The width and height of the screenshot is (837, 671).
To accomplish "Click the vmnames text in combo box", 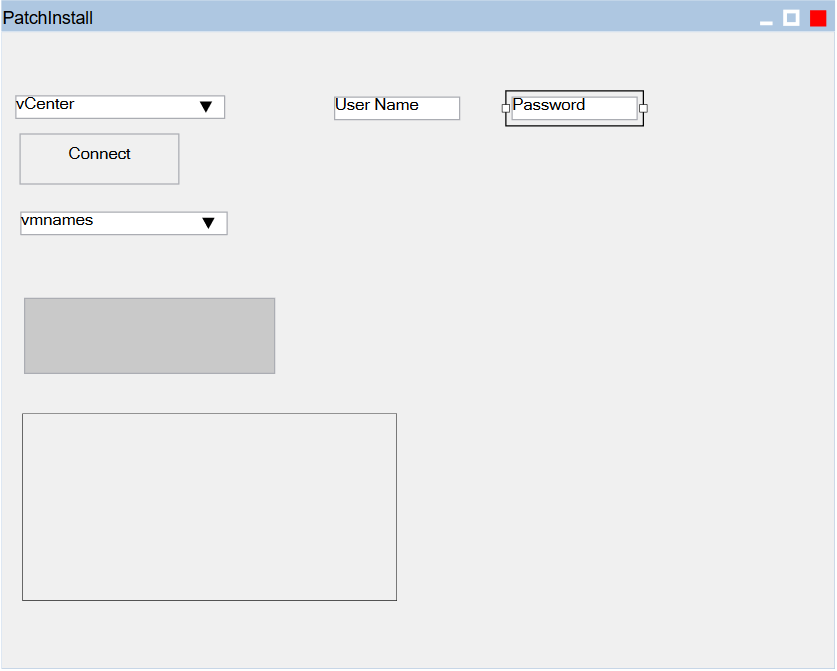I will coord(57,220).
